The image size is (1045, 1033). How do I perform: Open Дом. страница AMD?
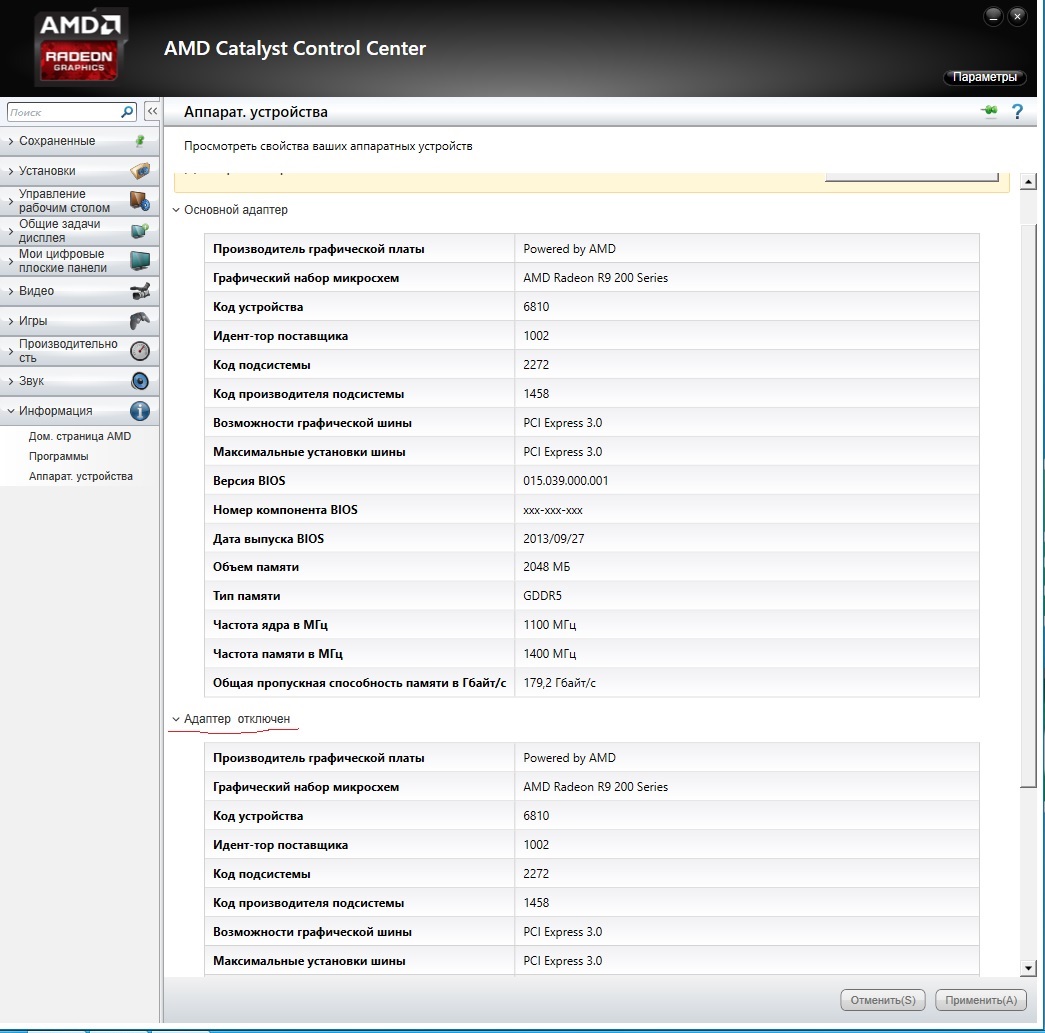click(80, 436)
